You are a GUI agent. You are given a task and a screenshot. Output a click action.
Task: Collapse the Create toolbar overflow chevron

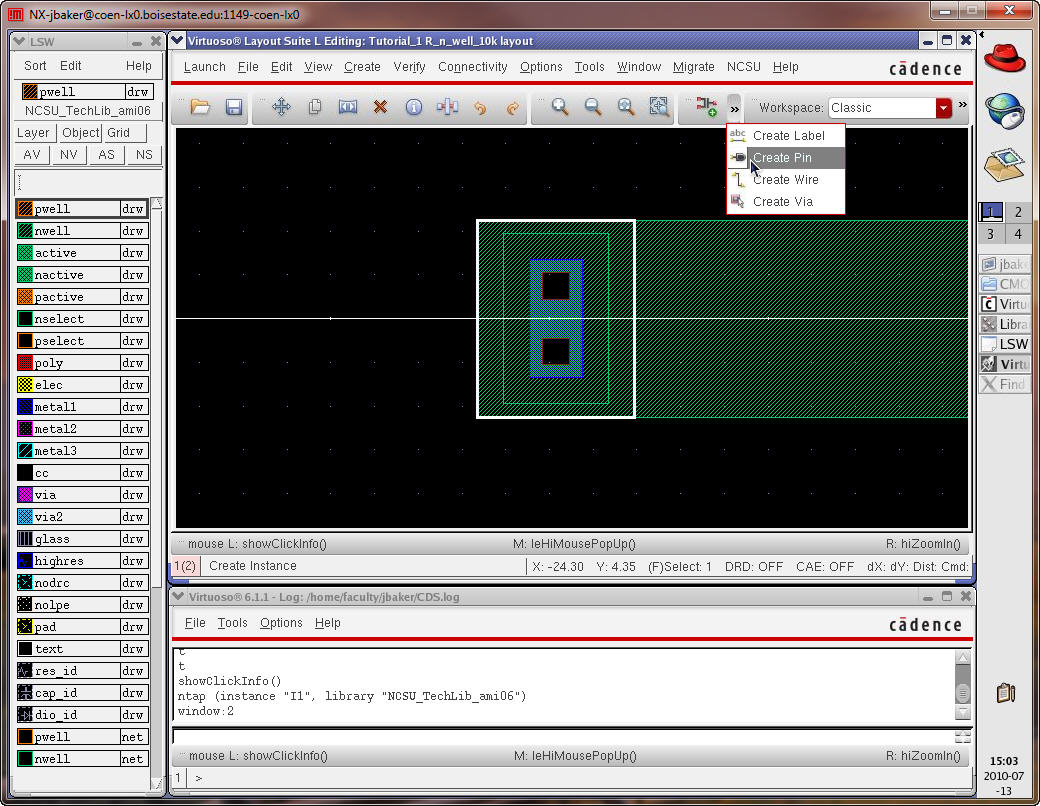(x=734, y=107)
